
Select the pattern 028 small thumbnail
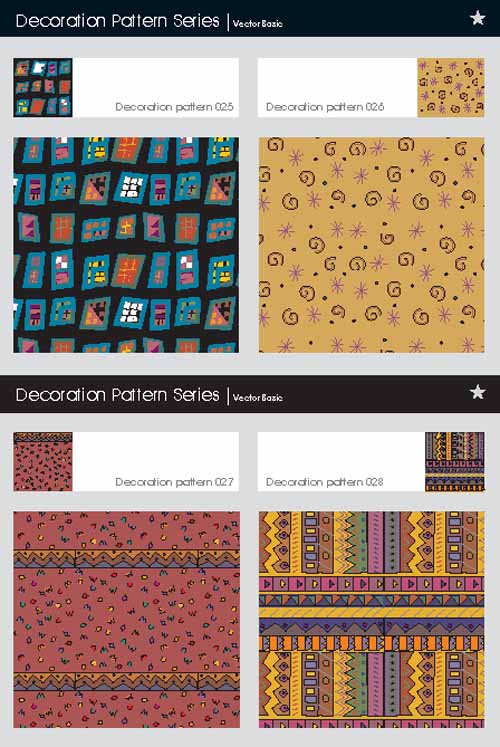click(x=455, y=462)
